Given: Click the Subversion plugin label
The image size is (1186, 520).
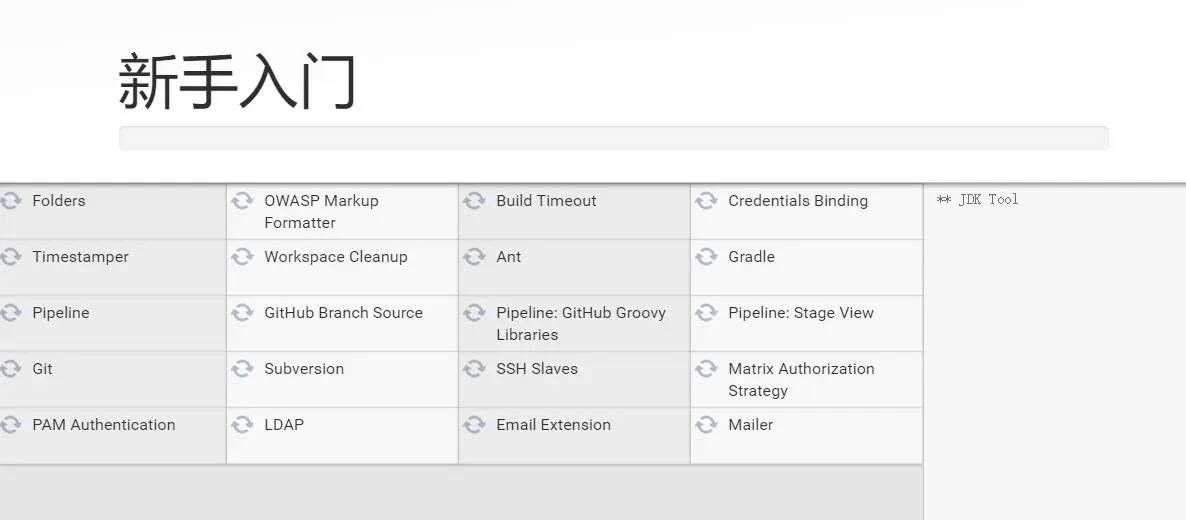Looking at the screenshot, I should tap(303, 369).
